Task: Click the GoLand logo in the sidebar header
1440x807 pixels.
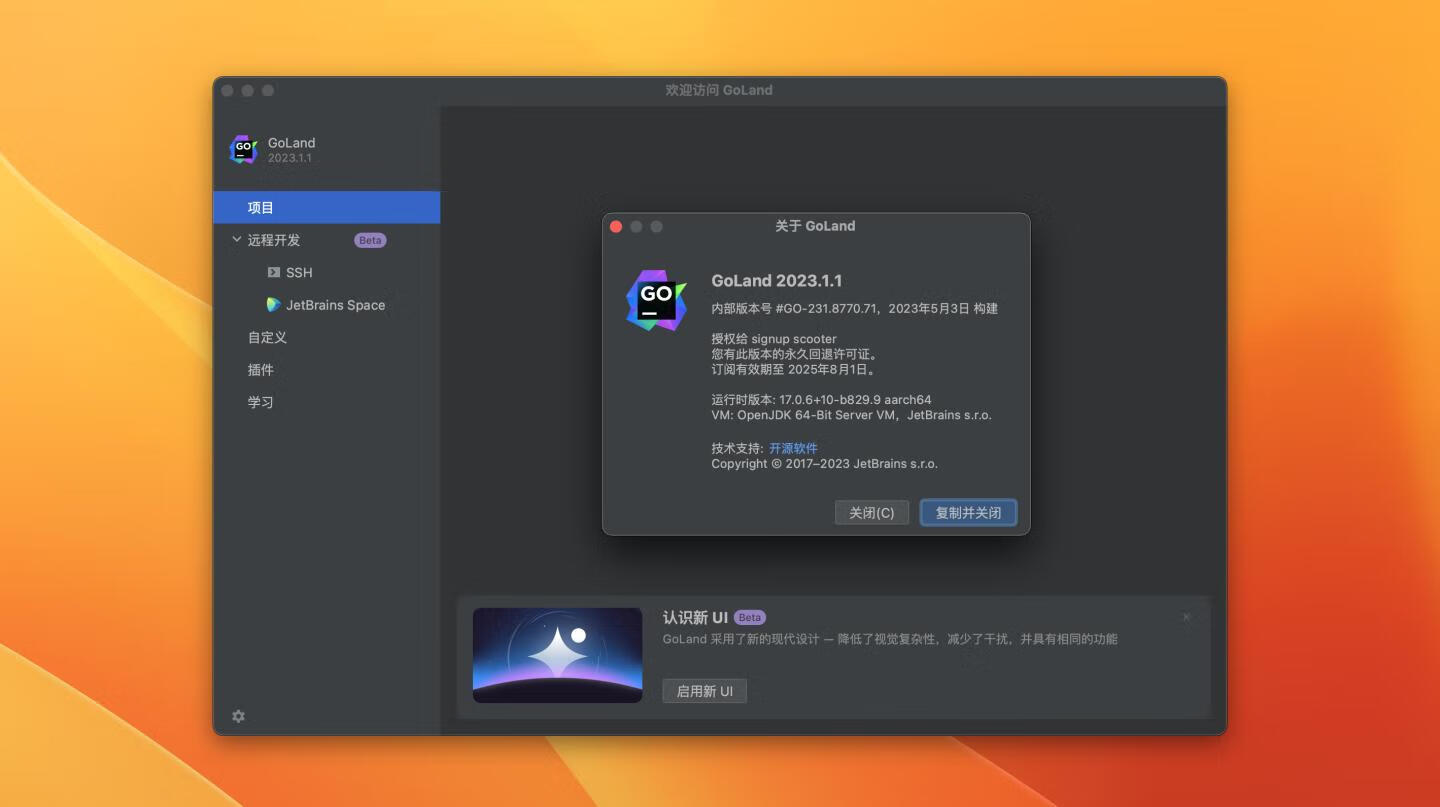Action: pos(243,150)
